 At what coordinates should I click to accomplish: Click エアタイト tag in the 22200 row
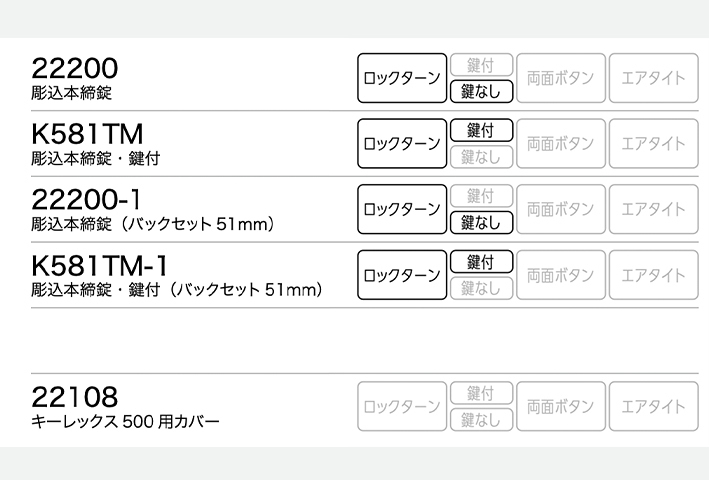click(653, 79)
